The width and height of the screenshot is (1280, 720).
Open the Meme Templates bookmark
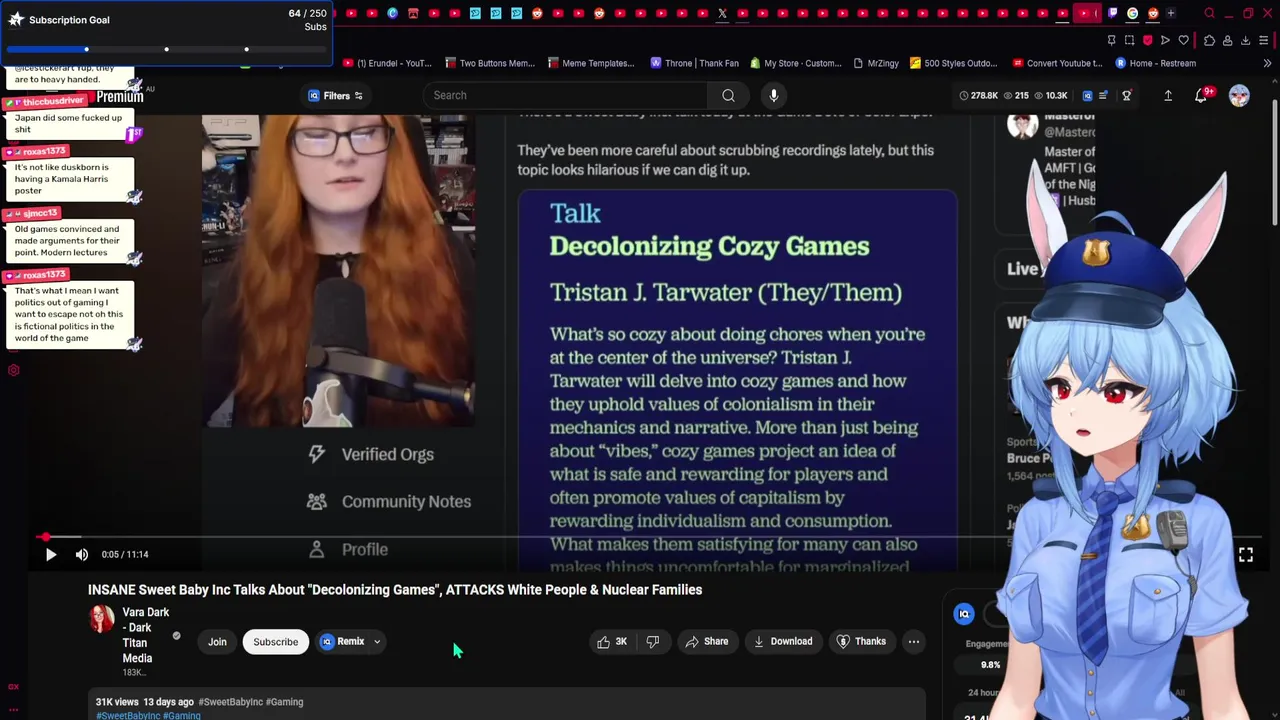click(591, 63)
